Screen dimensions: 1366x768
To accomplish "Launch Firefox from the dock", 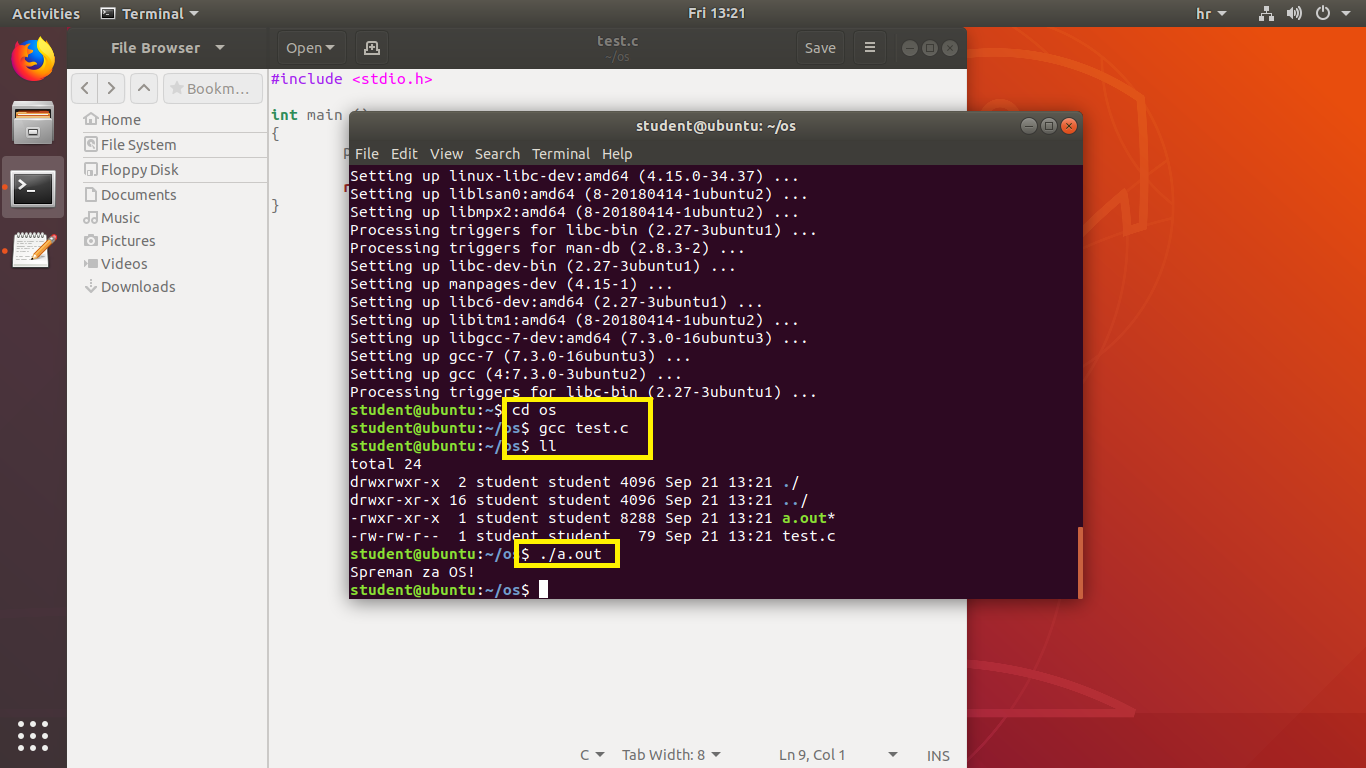I will (33, 59).
